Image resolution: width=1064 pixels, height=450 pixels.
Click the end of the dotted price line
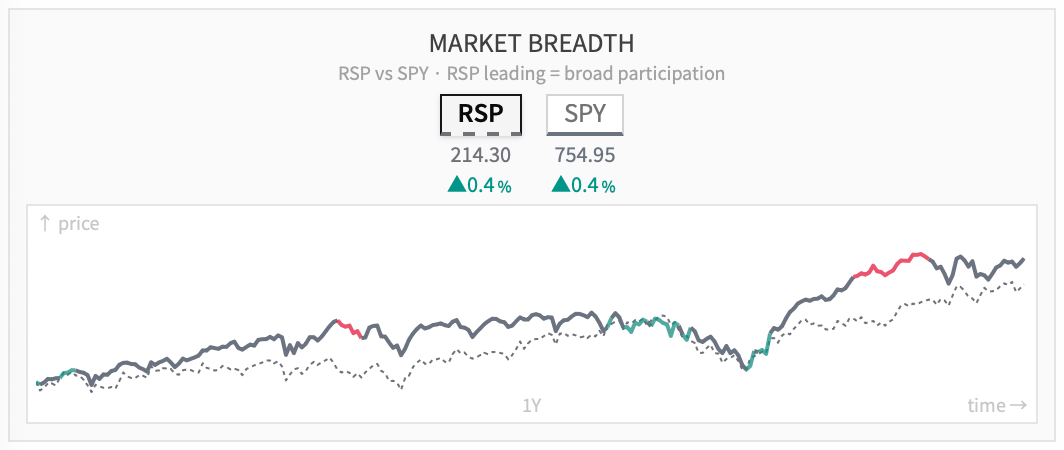pos(1022,286)
